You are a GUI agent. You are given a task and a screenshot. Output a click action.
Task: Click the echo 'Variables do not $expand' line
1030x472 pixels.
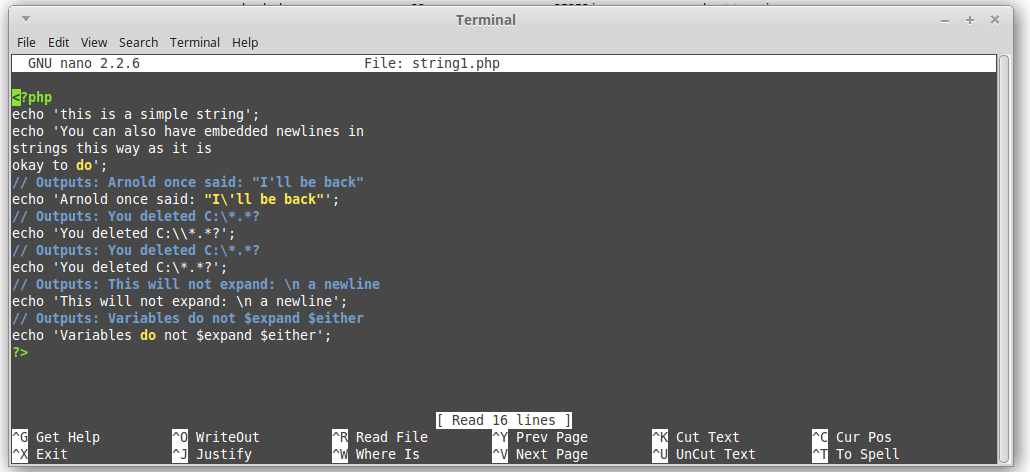pyautogui.click(x=172, y=335)
